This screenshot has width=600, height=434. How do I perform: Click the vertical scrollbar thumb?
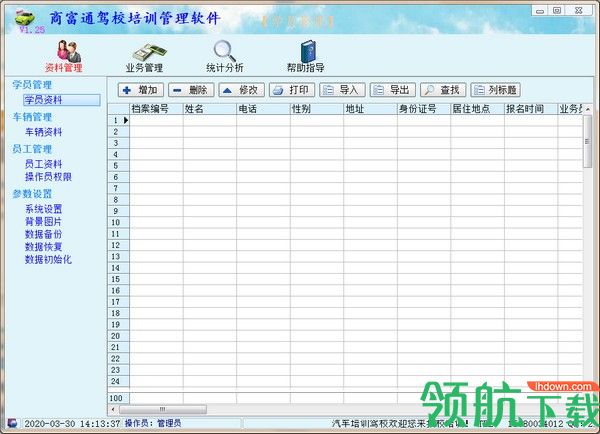[x=587, y=141]
